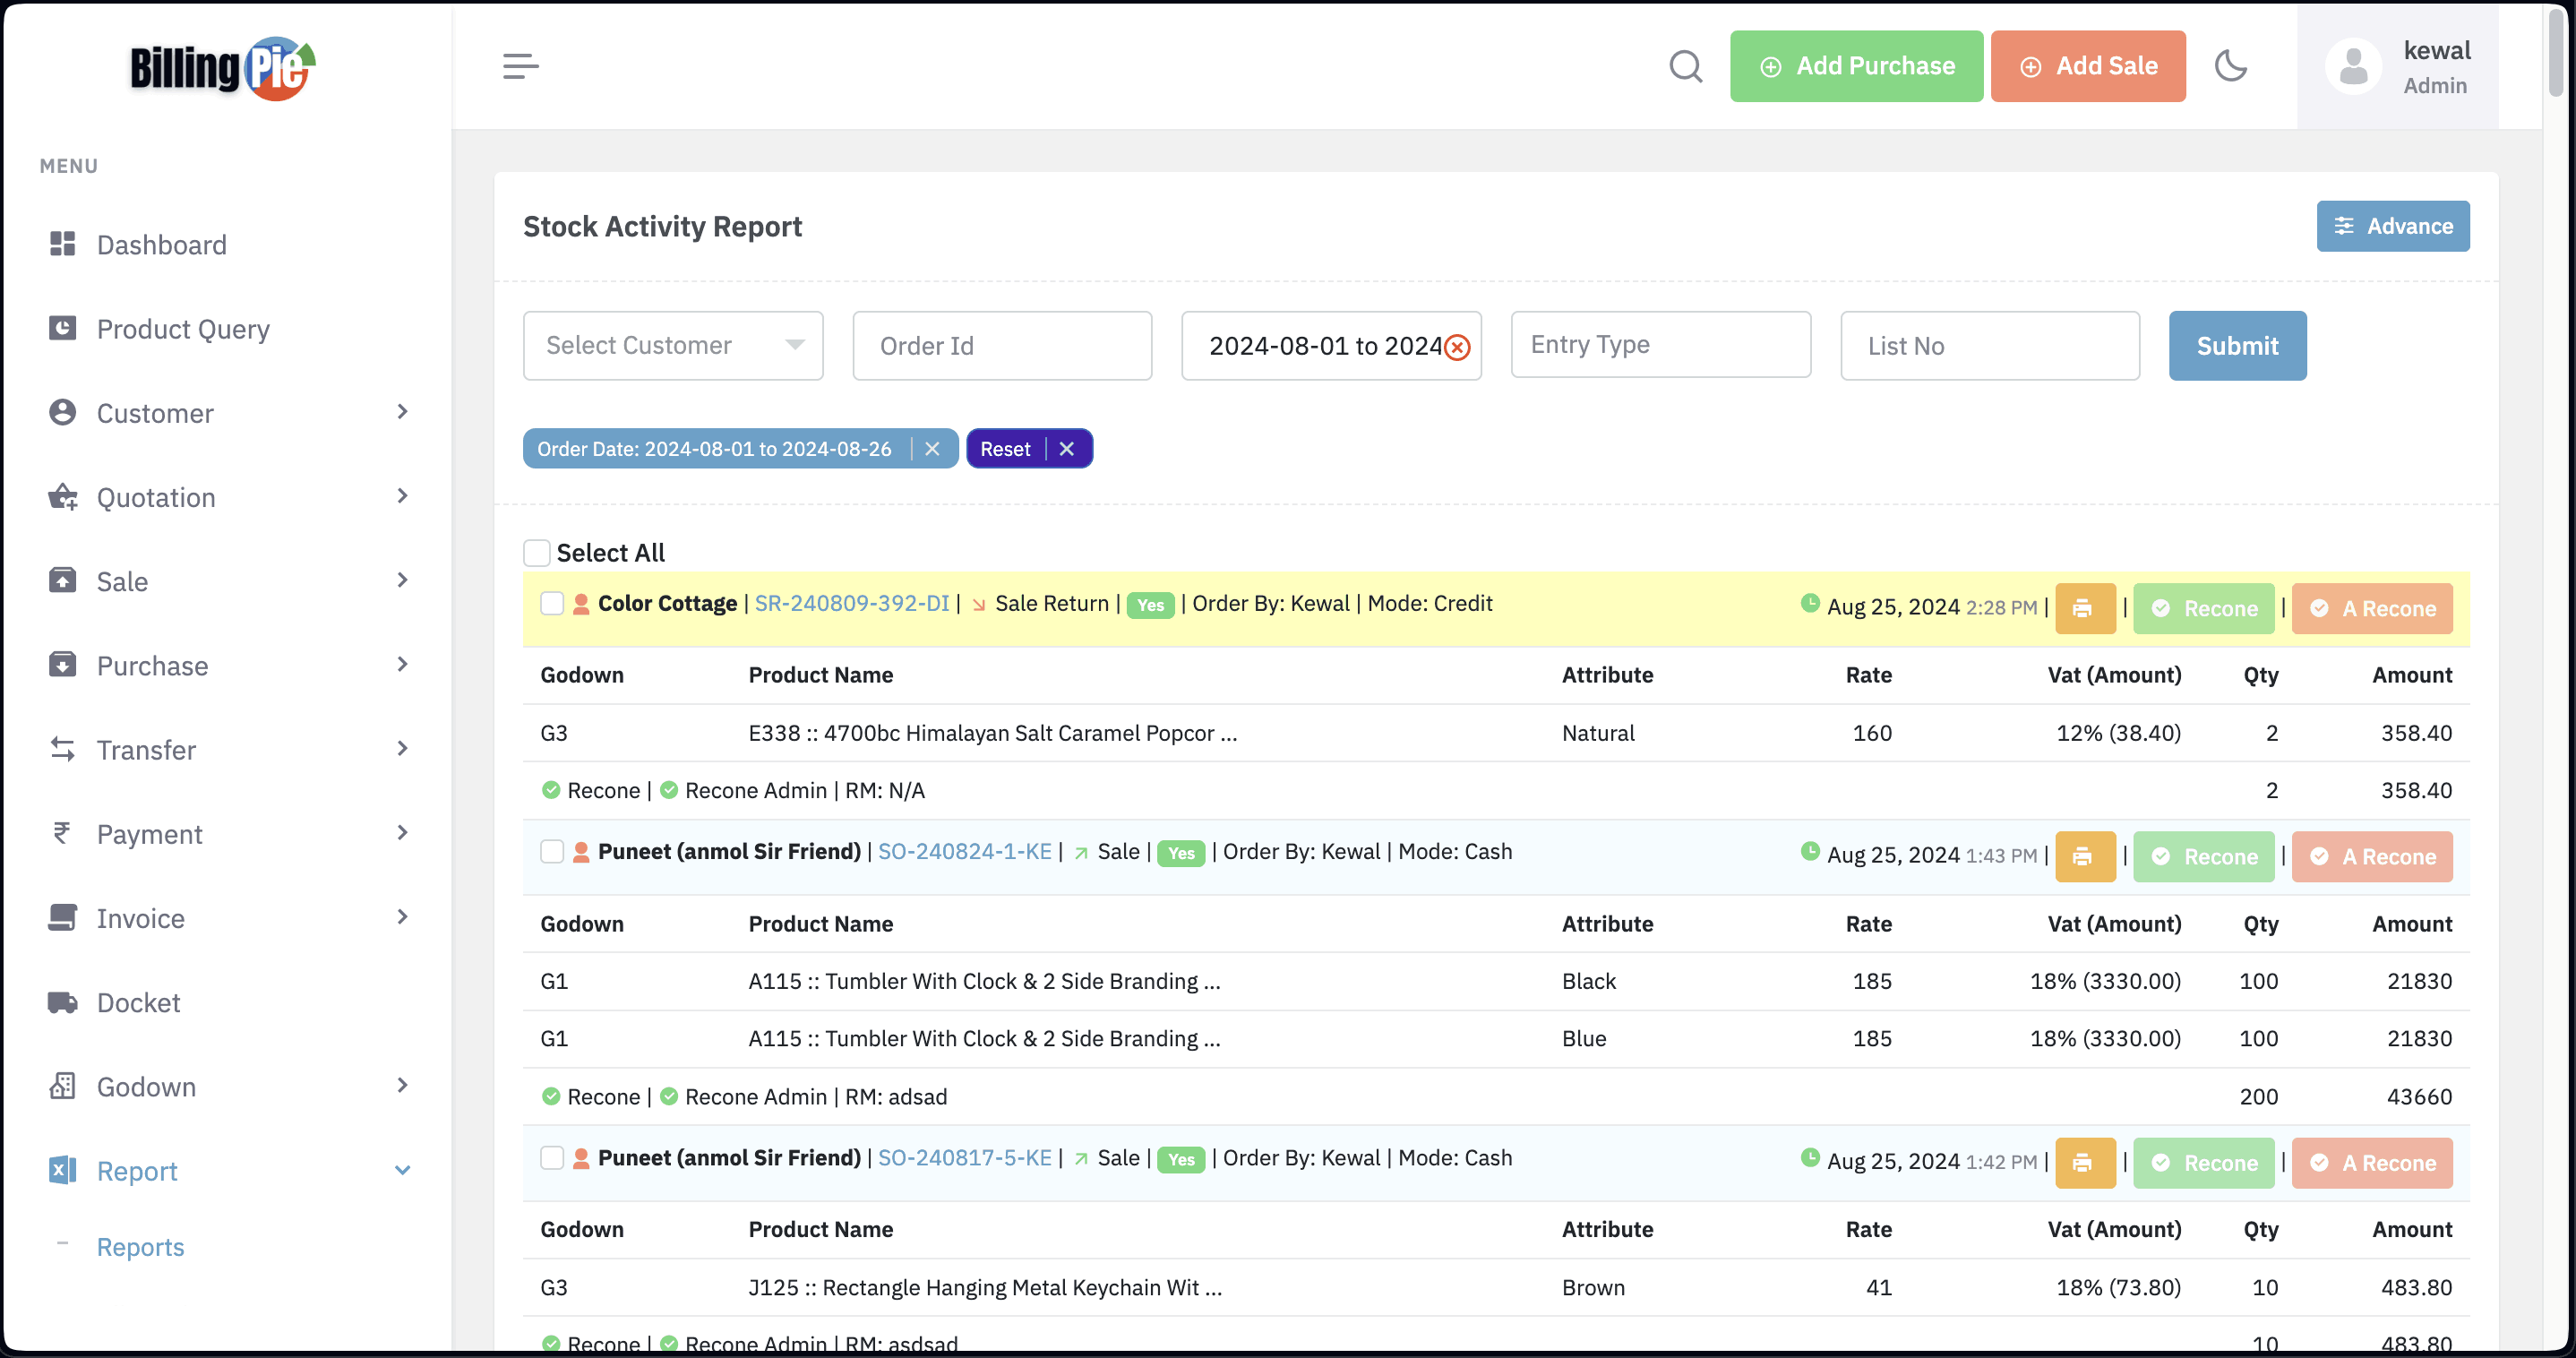Tick the SO-240817-5-KE order checkbox

coord(552,1157)
